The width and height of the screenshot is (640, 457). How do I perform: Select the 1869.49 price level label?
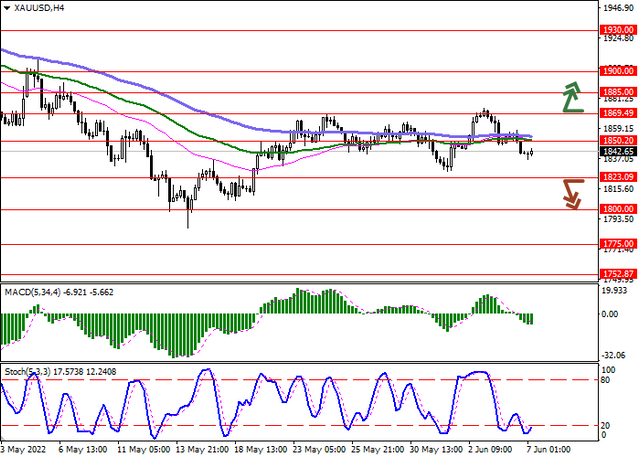coord(618,113)
